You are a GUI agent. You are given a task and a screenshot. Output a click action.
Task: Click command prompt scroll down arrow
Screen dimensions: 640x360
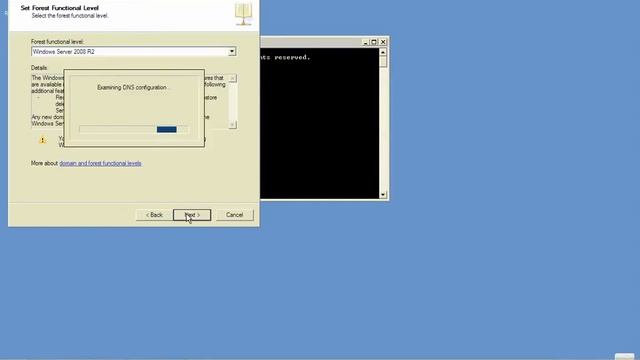tap(383, 195)
